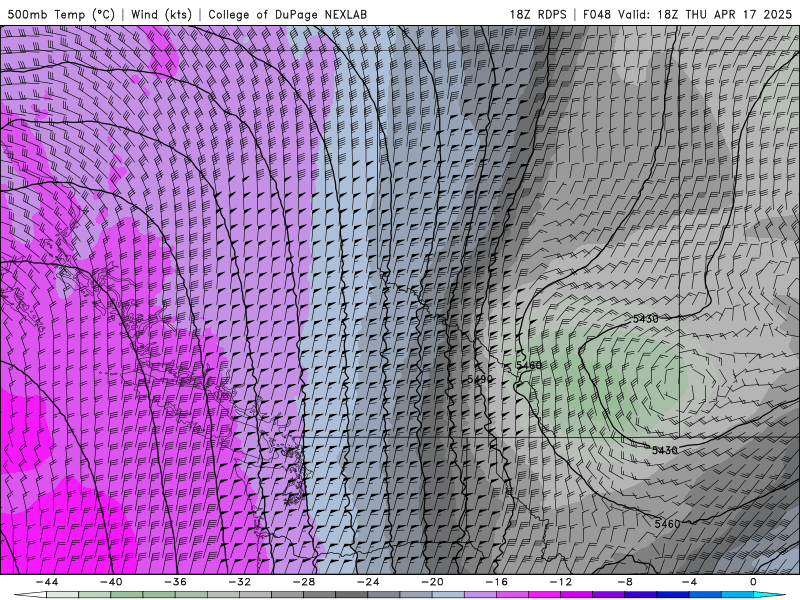This screenshot has width=800, height=600.
Task: Click the -12 color bar tick label
Action: coord(561,582)
